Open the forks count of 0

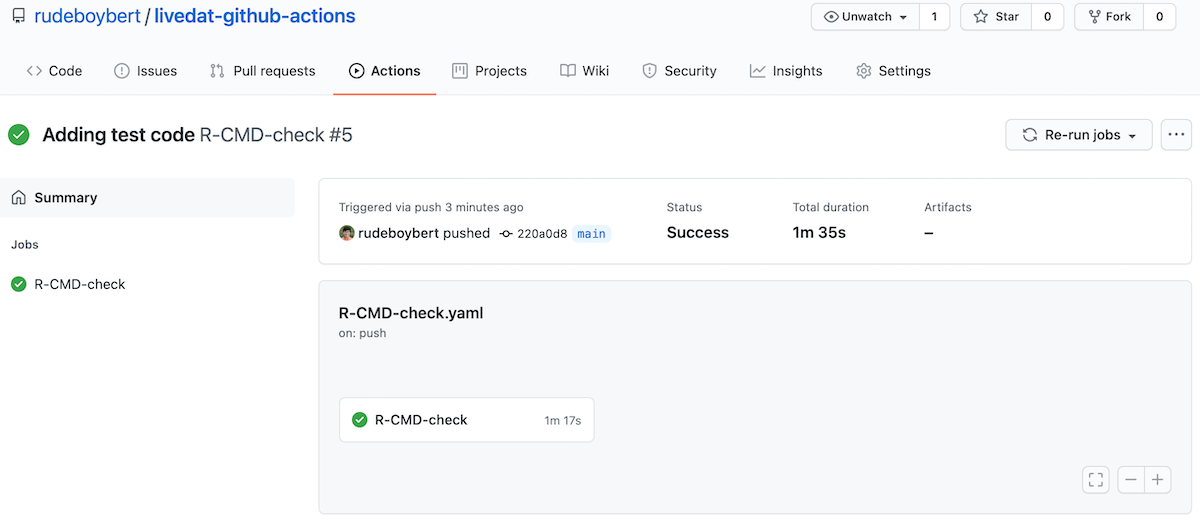click(1159, 17)
